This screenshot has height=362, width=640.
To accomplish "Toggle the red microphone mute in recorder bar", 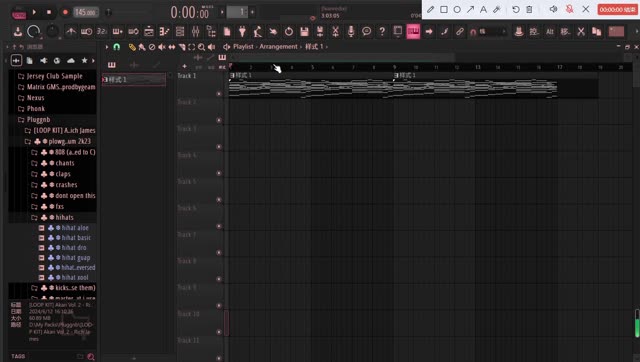I will point(569,9).
